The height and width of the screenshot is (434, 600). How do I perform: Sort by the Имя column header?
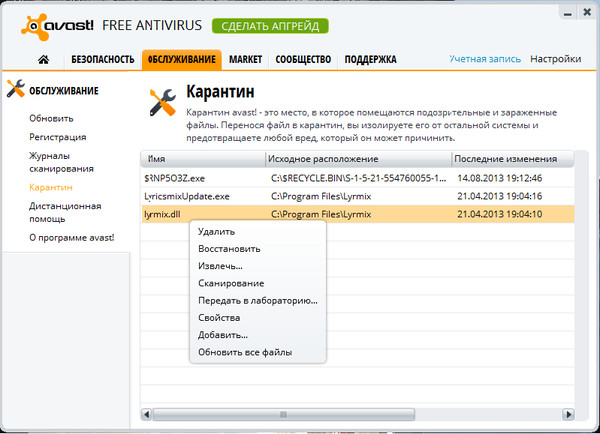(203, 159)
